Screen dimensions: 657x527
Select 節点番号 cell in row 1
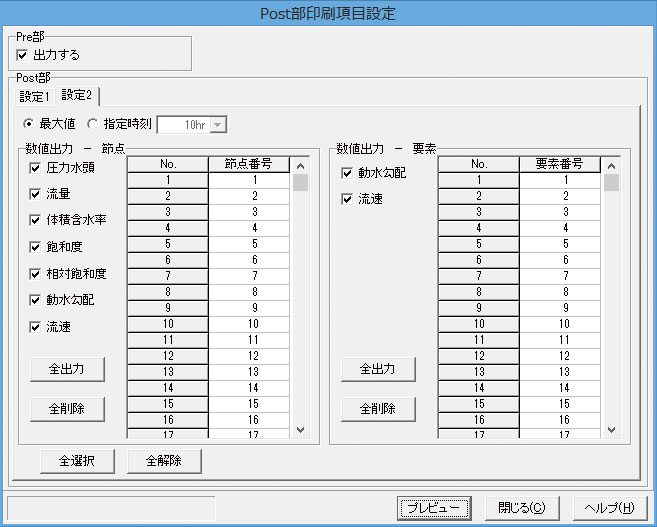(249, 180)
